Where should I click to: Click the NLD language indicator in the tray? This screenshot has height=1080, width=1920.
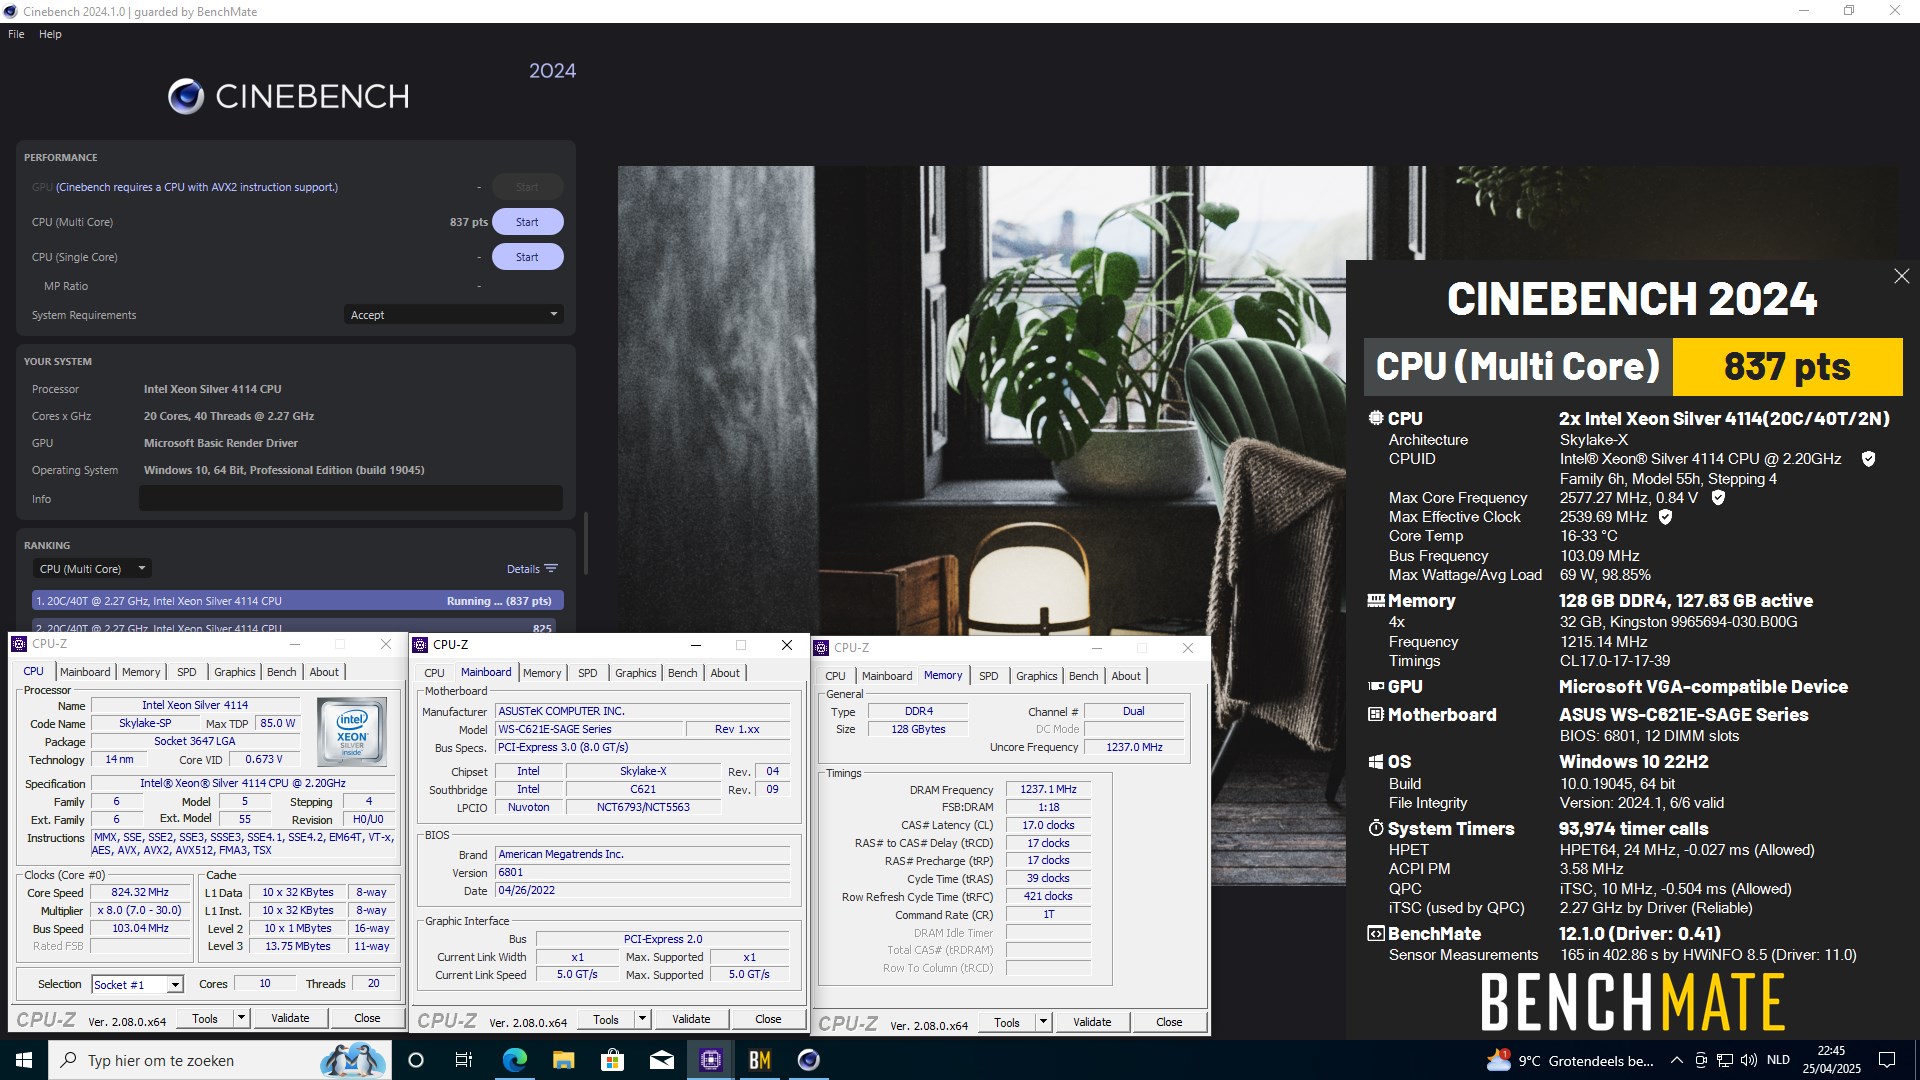1778,1060
